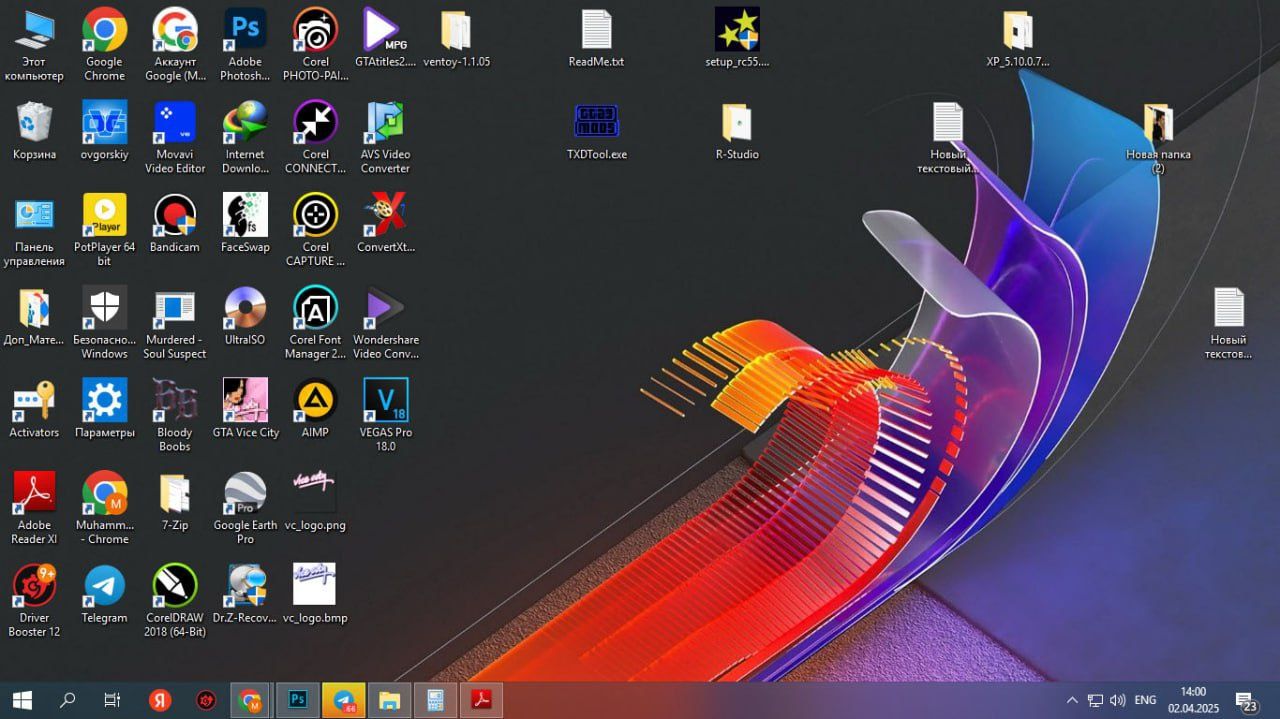Switch to Photoshop on the taskbar

pos(297,700)
